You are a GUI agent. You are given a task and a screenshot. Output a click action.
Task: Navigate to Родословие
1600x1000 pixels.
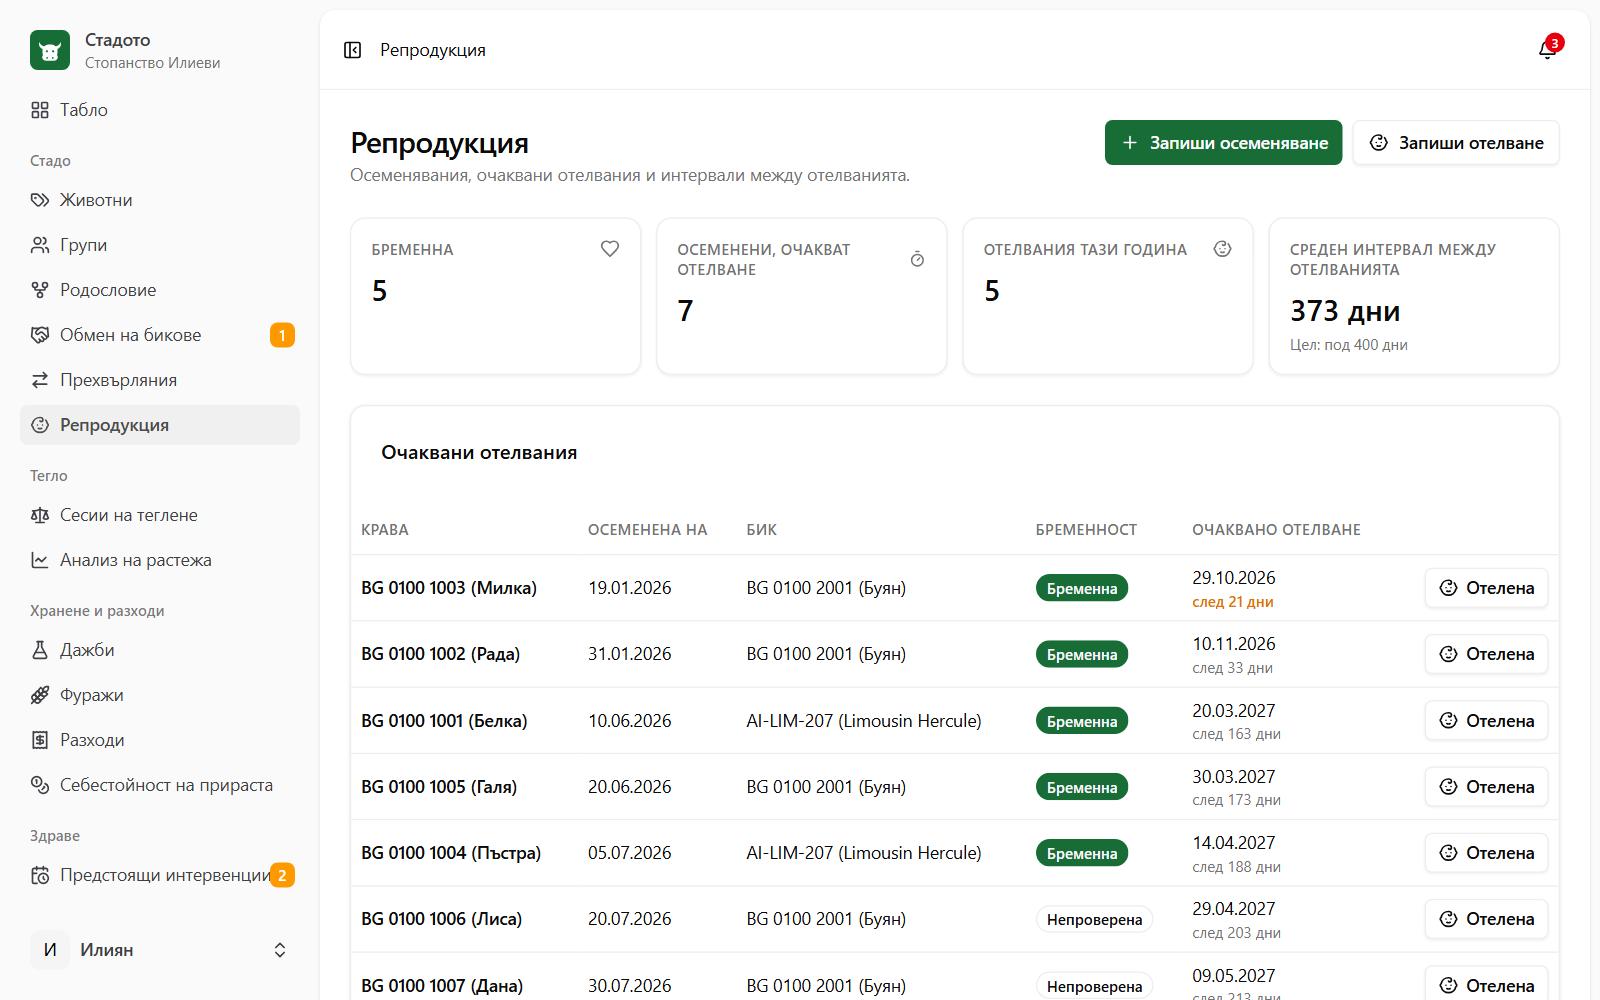click(160, 290)
